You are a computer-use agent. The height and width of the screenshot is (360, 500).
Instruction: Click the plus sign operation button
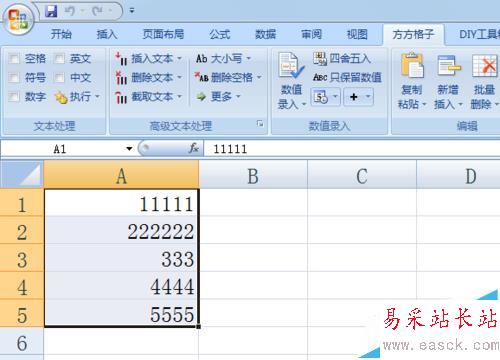[x=354, y=97]
